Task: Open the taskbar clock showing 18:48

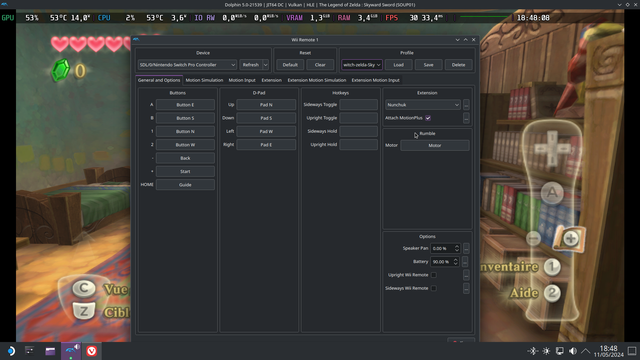Action: [609, 351]
